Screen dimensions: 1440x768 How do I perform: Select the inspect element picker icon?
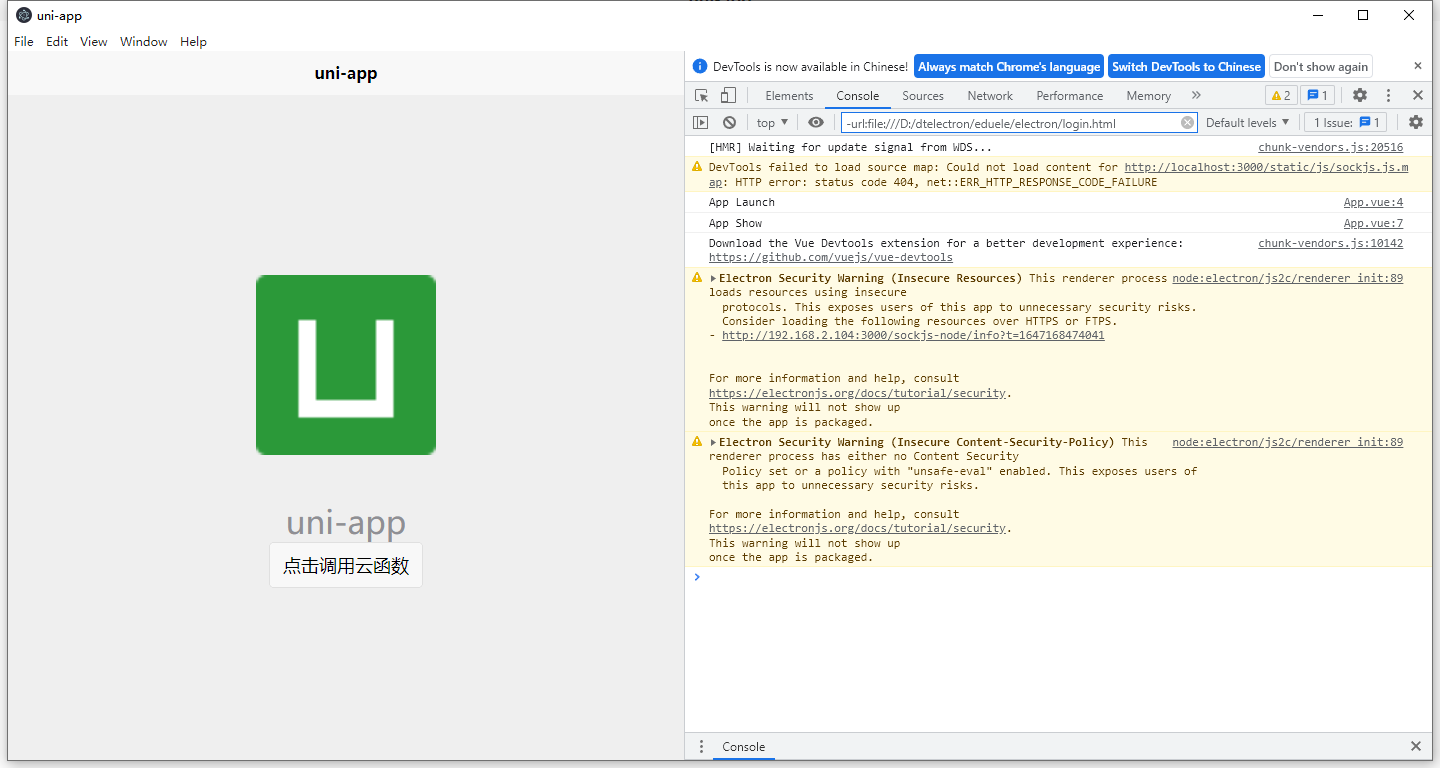tap(702, 96)
